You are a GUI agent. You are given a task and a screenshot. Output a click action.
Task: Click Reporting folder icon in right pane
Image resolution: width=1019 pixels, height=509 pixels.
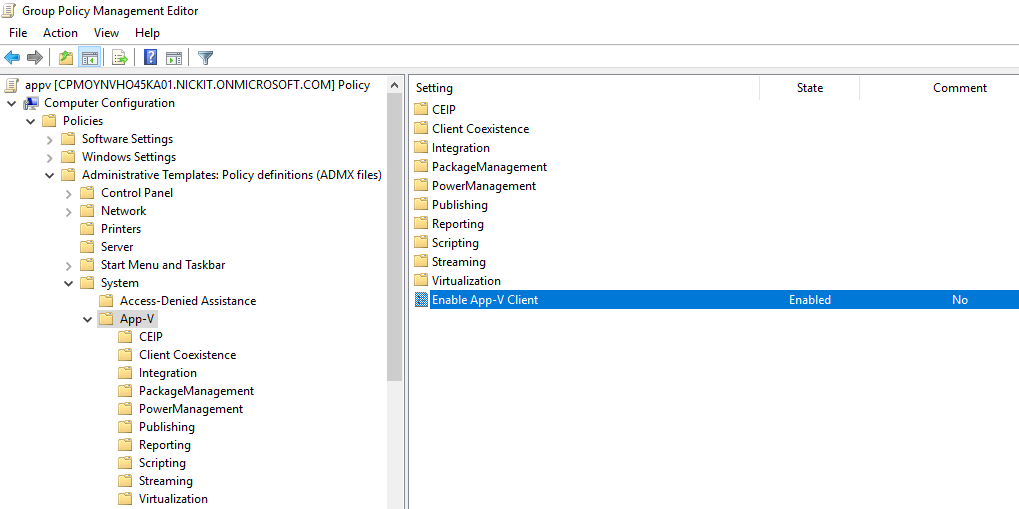(x=421, y=224)
